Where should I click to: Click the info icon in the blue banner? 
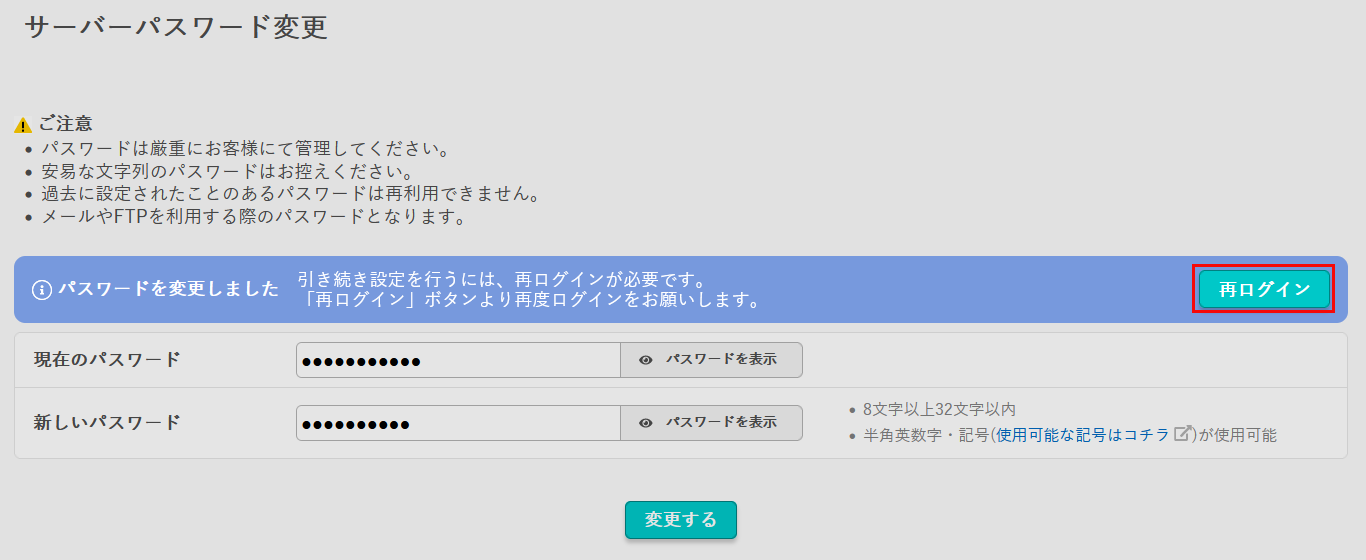click(x=42, y=290)
